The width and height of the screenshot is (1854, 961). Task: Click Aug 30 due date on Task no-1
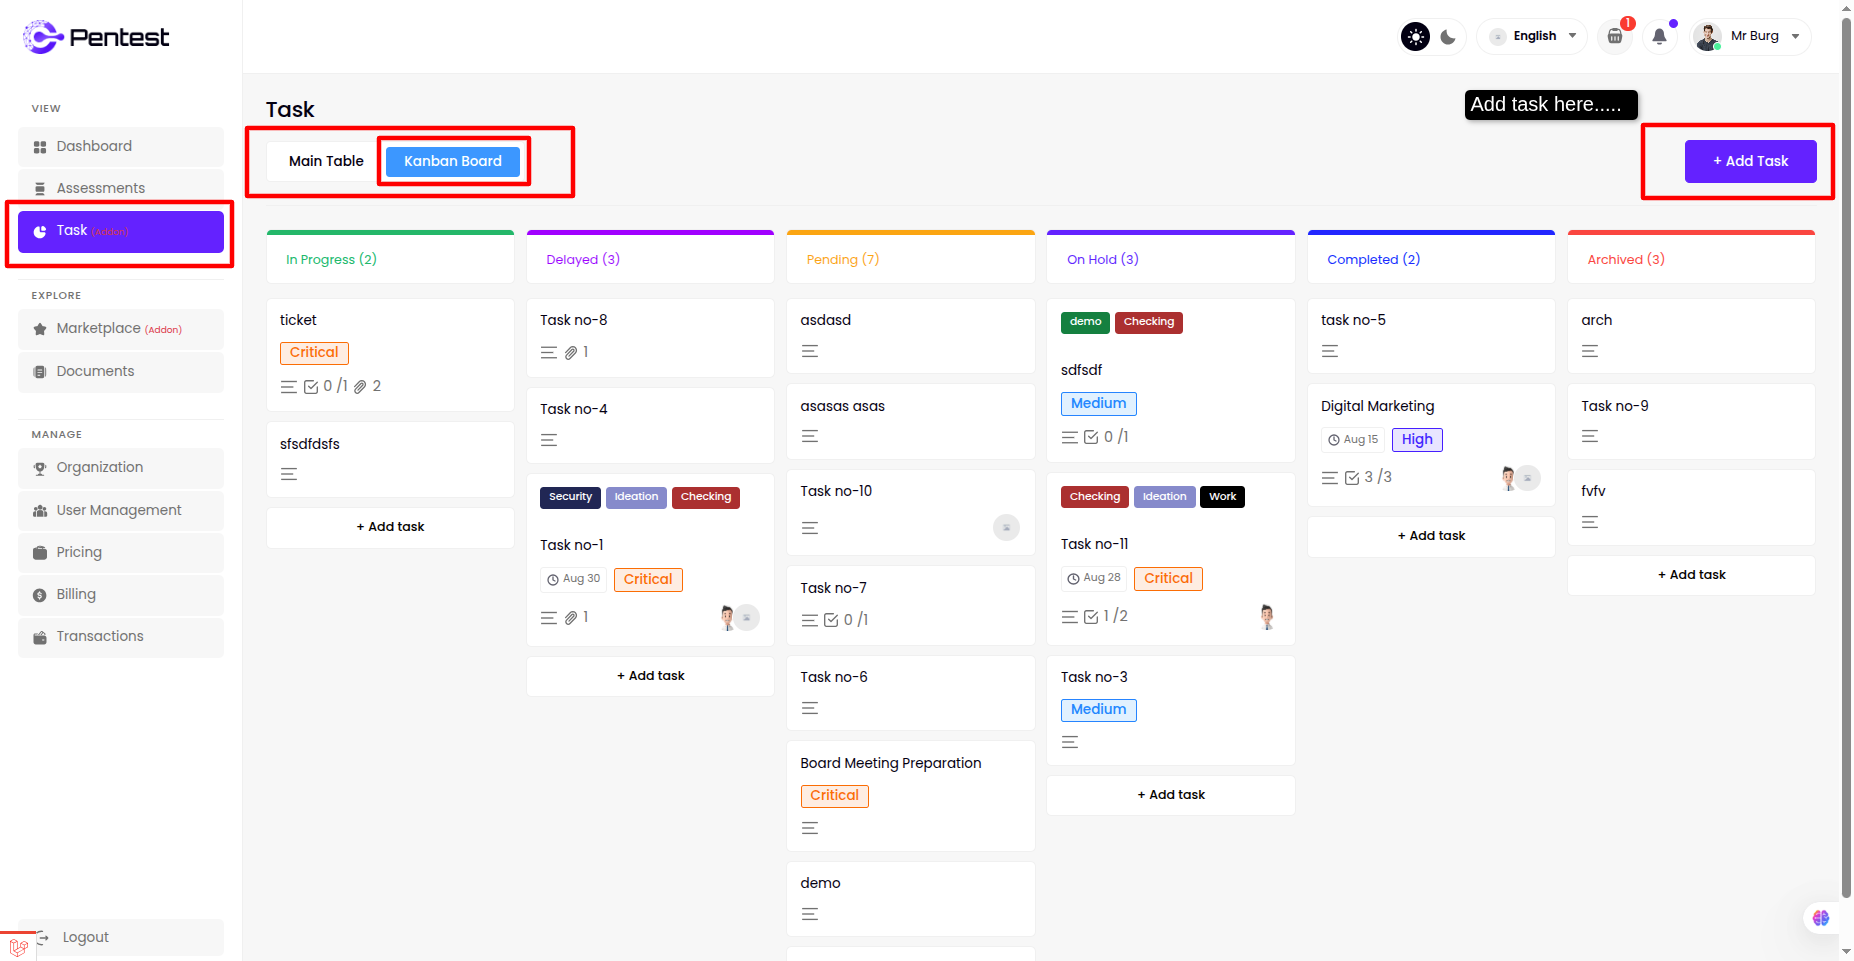point(574,579)
